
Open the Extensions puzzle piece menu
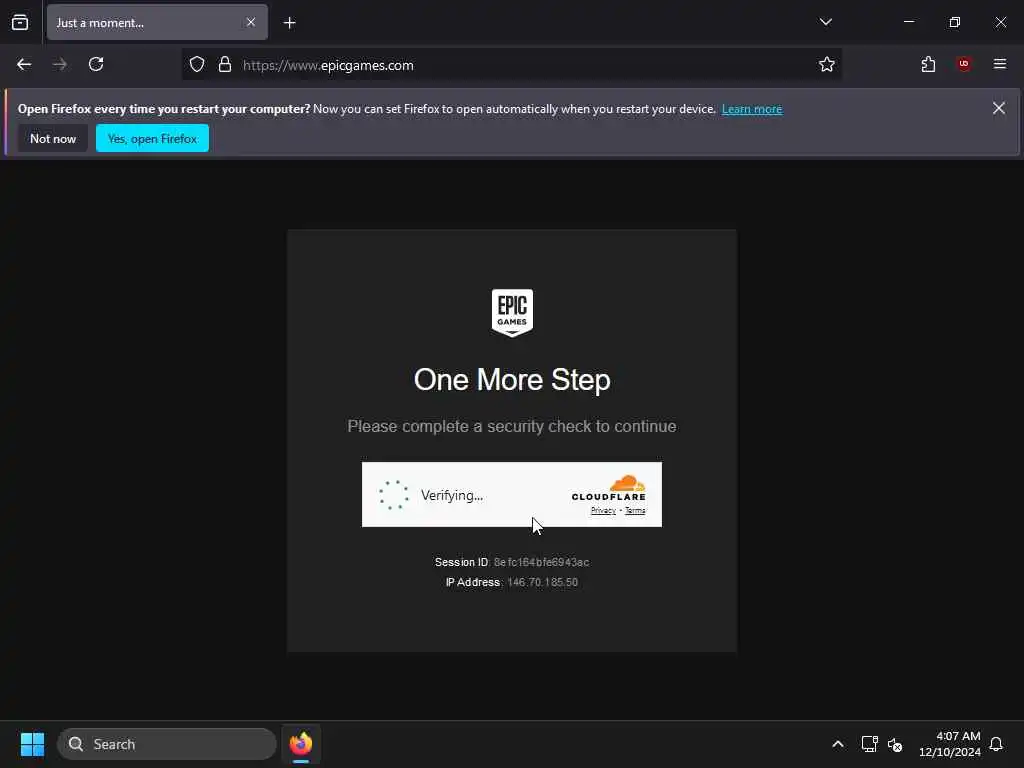point(928,64)
